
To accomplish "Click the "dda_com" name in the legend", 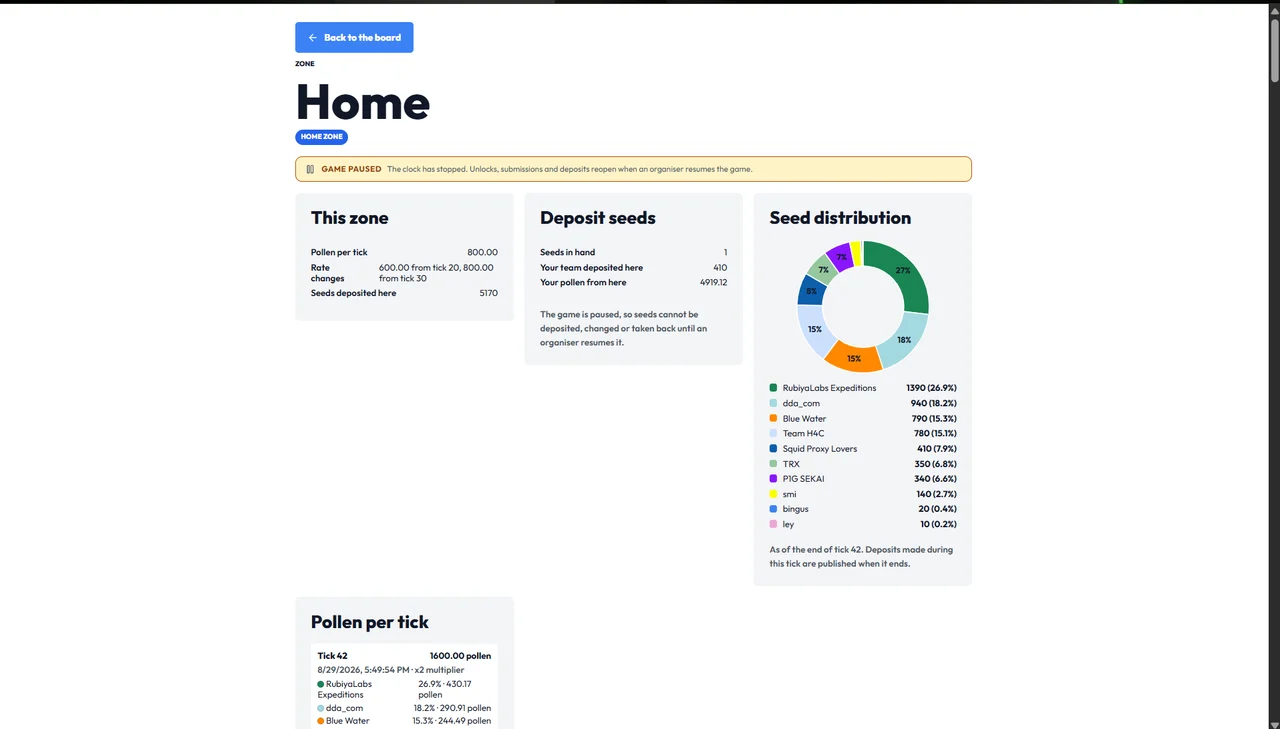I will point(801,403).
